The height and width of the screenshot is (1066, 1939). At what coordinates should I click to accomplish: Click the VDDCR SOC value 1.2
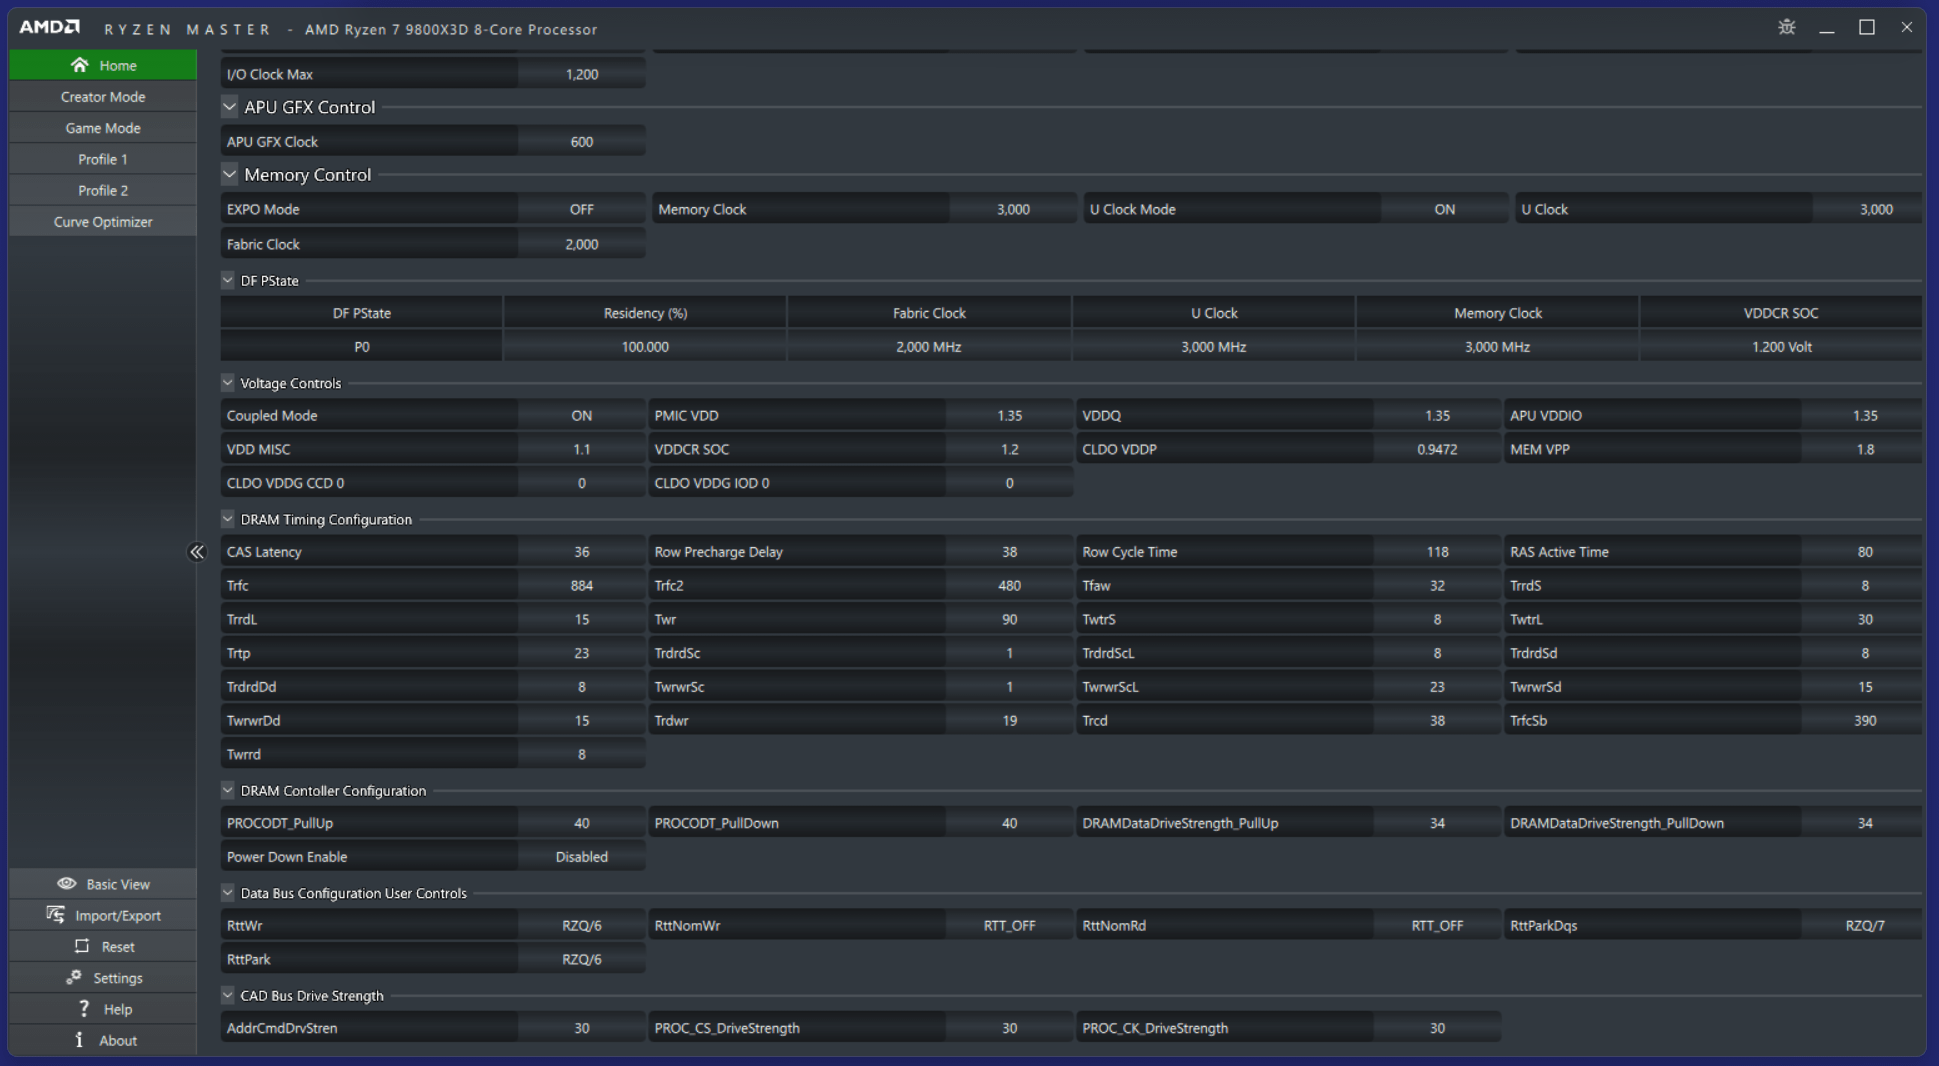1009,449
